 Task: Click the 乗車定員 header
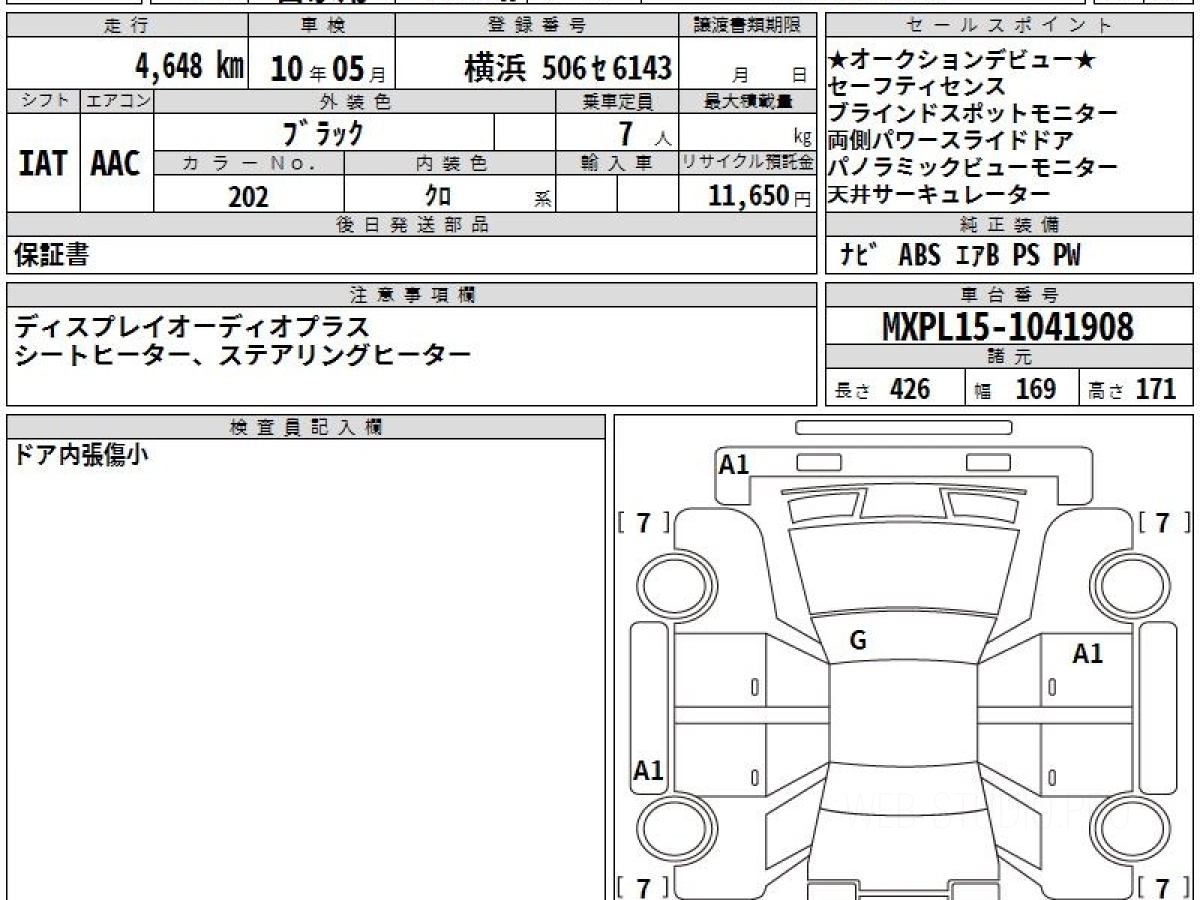click(618, 101)
